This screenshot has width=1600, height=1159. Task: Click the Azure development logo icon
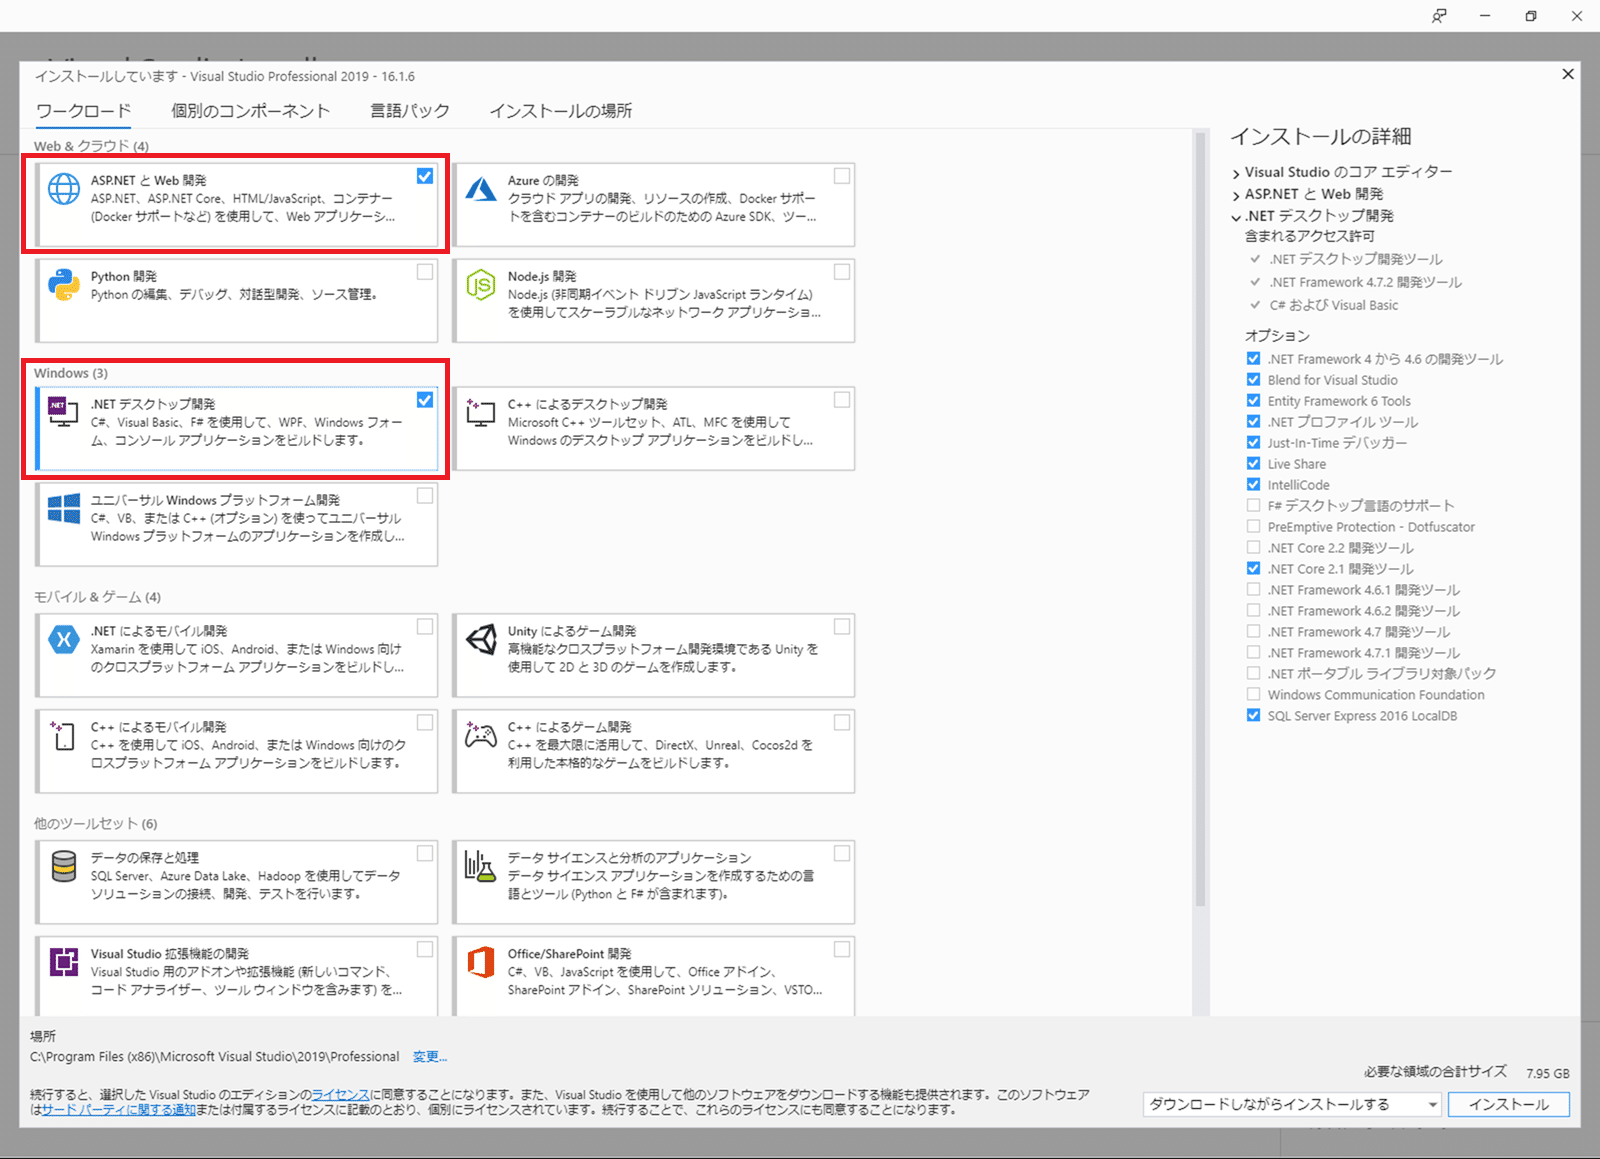[481, 188]
